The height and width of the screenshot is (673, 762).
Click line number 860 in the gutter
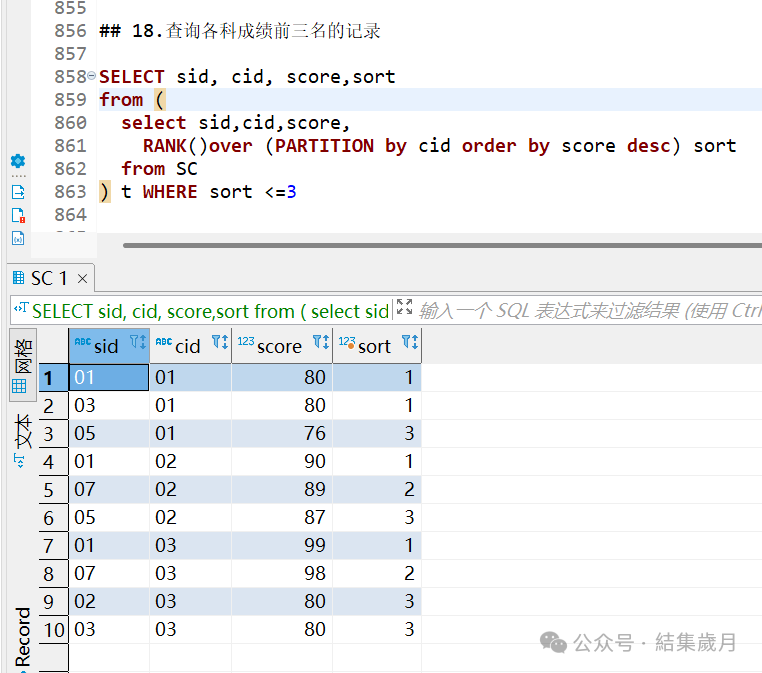[x=70, y=122]
